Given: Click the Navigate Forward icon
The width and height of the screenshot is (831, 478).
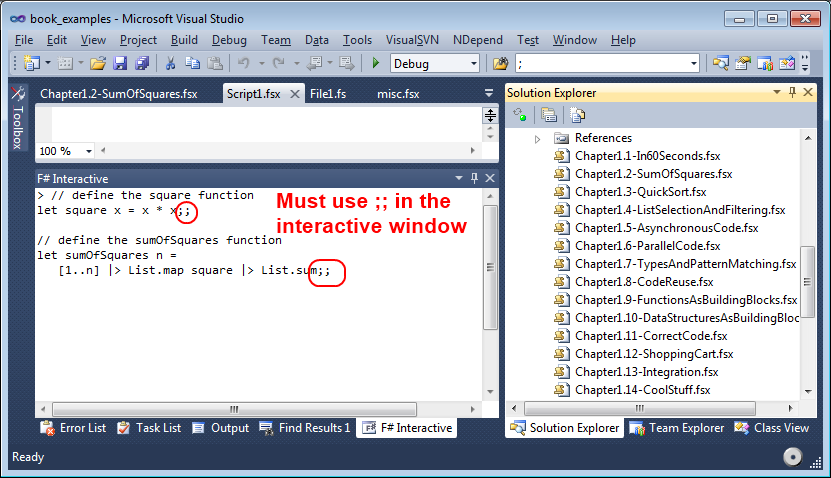Looking at the screenshot, I should pos(347,64).
